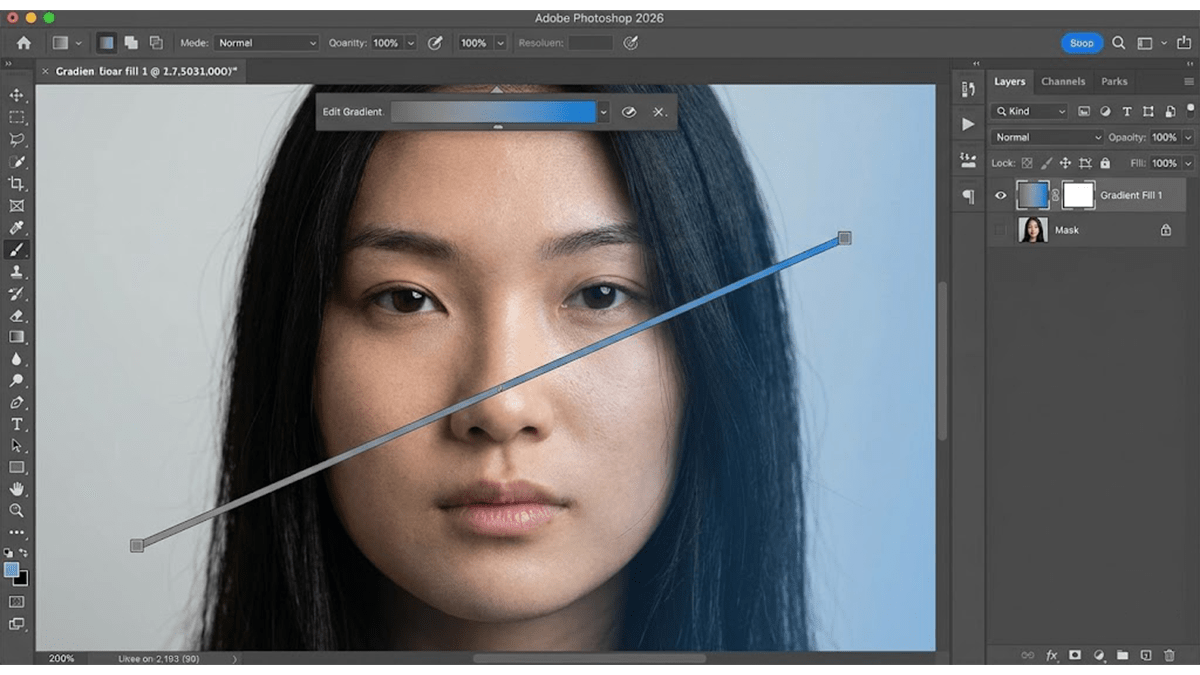Screen dimensions: 1200x675
Task: Select the Gradient tool in toolbar
Action: [x=16, y=337]
